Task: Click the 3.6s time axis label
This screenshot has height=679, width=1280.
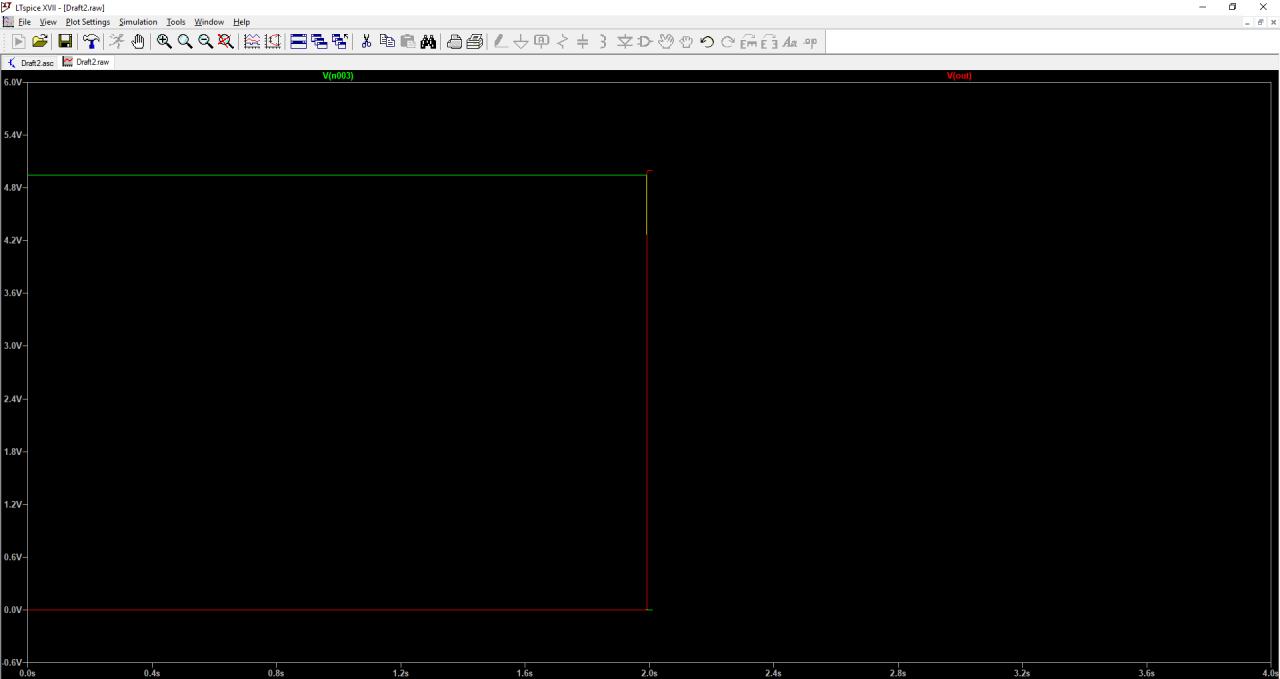Action: [1146, 673]
